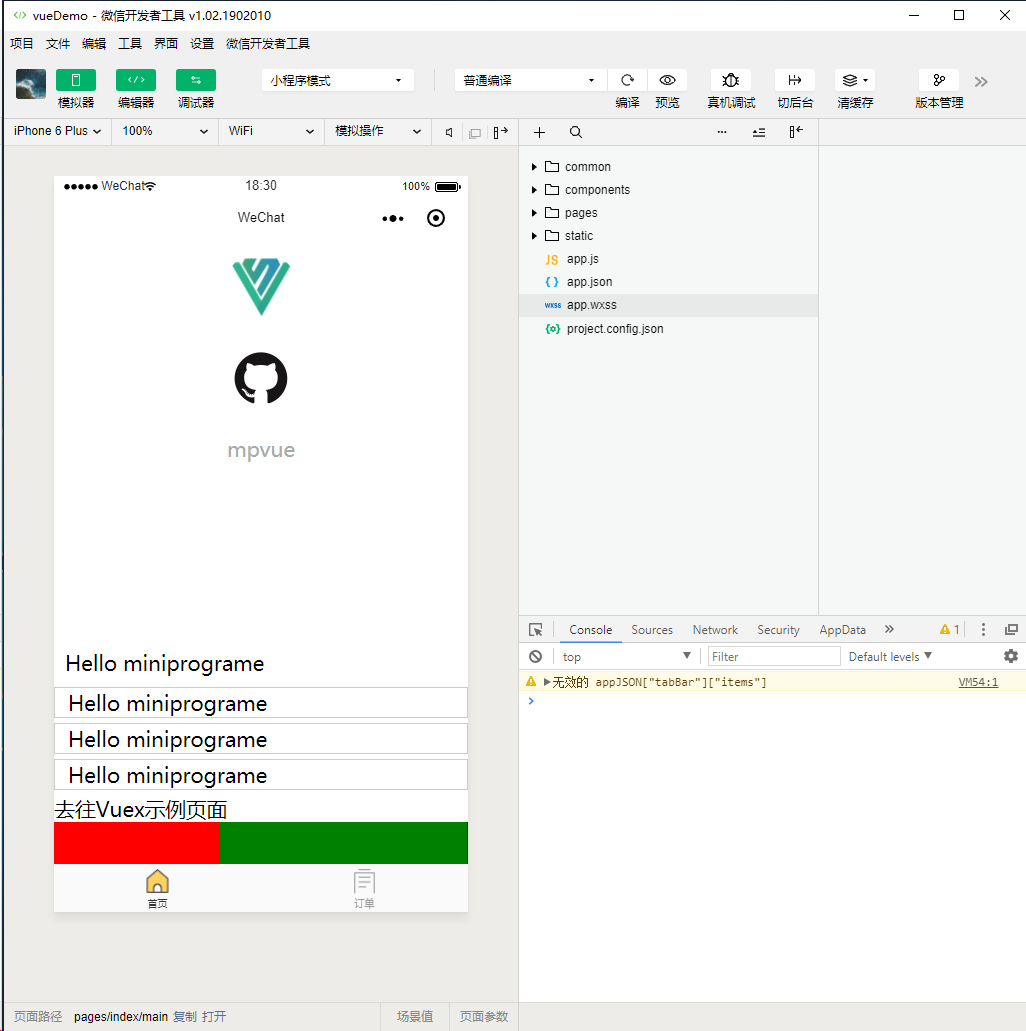Open the 模拟操作 dropdown
This screenshot has height=1031, width=1026.
tap(378, 131)
